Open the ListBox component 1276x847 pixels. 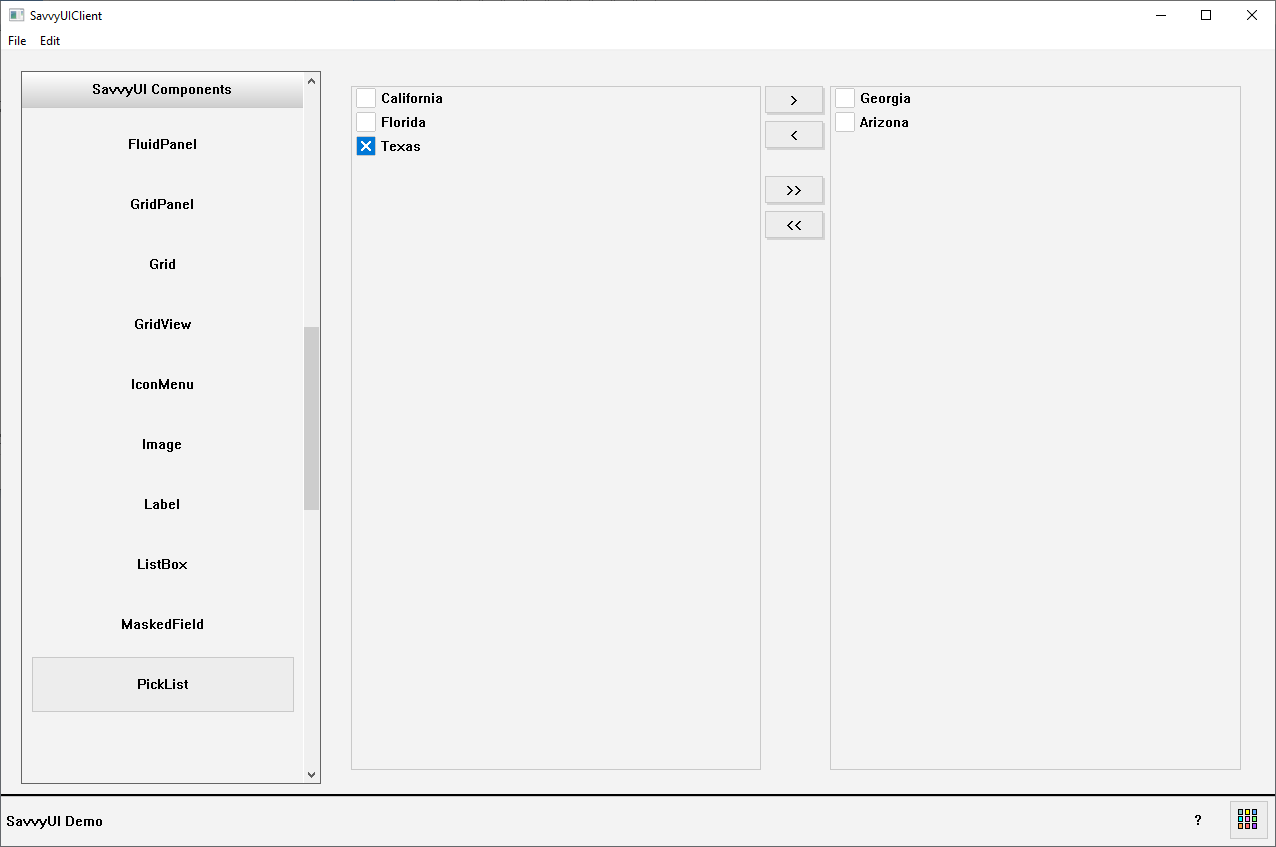(162, 564)
